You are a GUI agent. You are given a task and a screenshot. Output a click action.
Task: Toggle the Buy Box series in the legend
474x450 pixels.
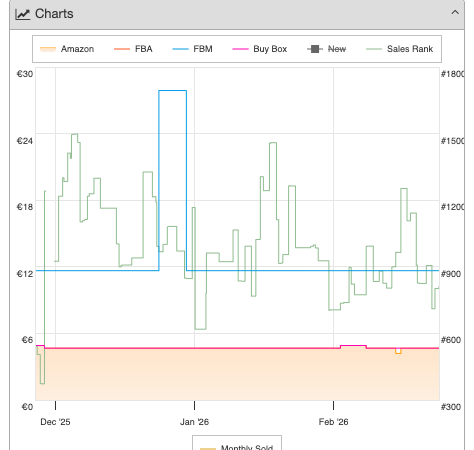[x=260, y=49]
